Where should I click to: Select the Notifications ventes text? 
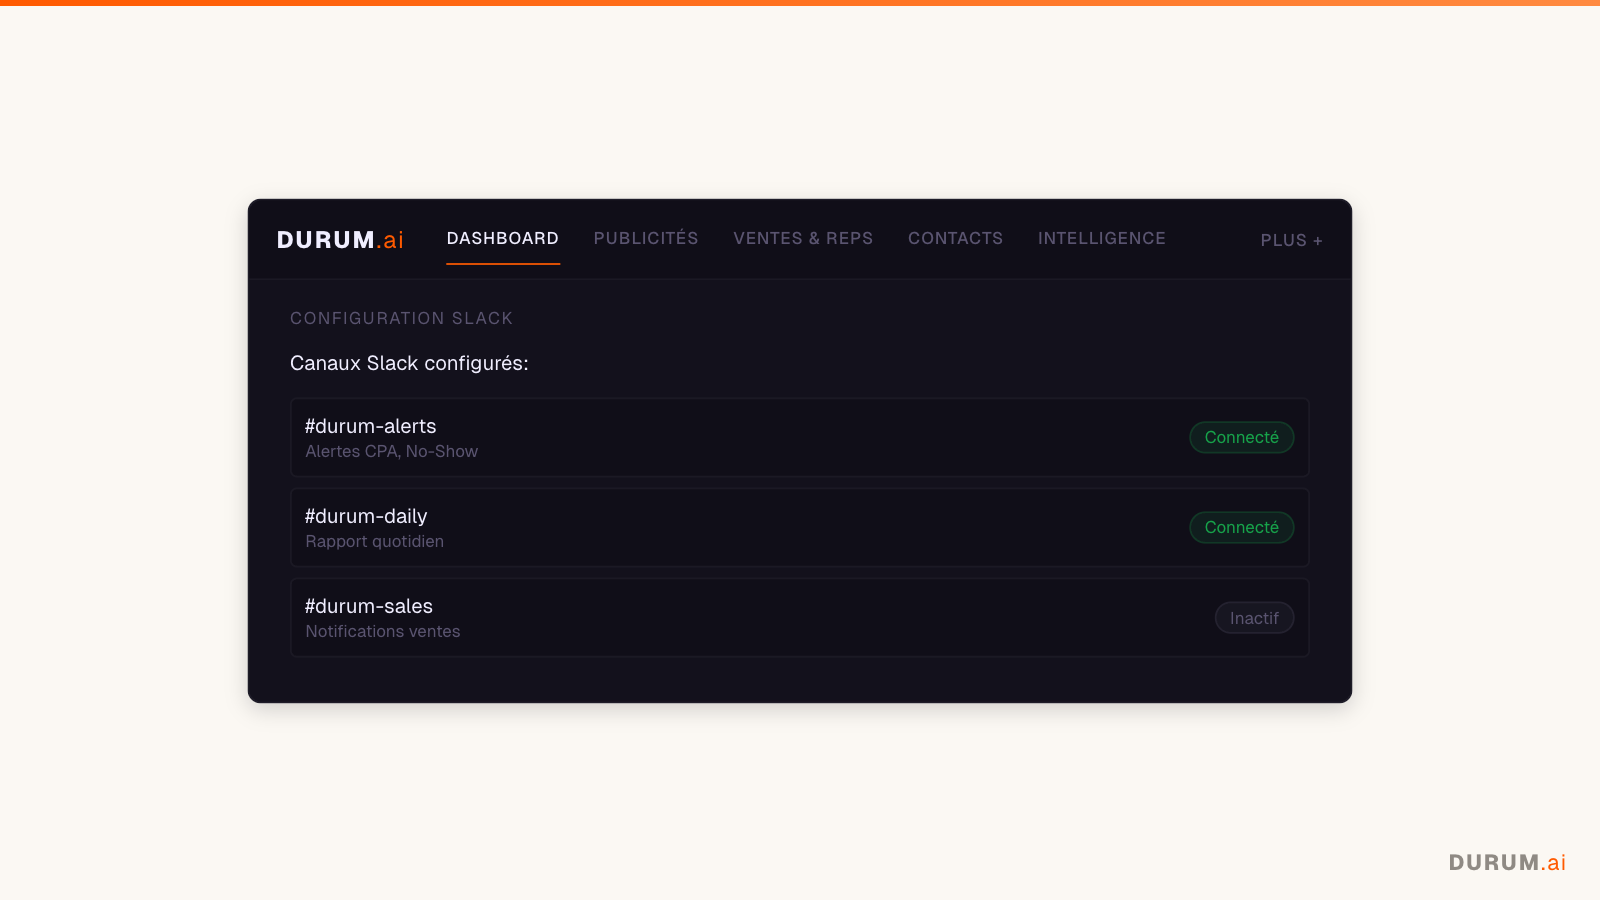[382, 631]
